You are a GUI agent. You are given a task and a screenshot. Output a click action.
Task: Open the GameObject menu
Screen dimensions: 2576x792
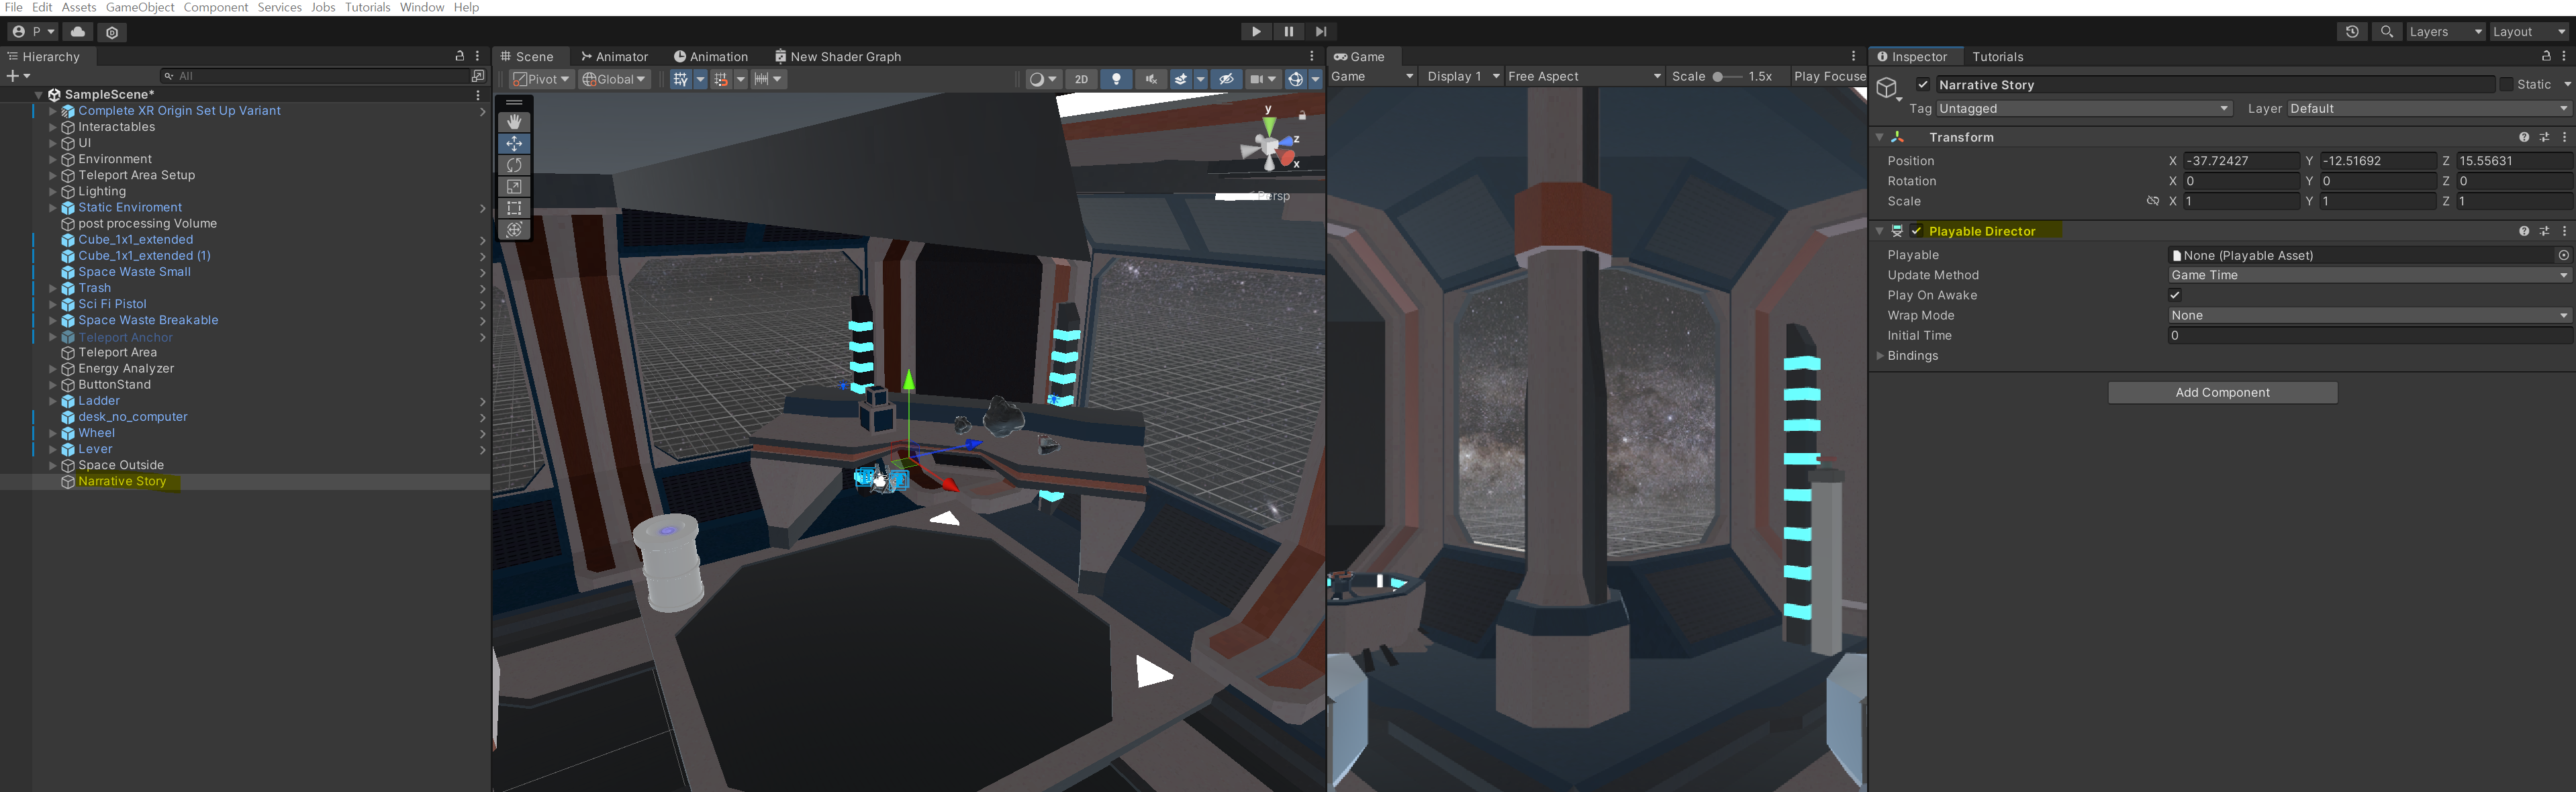click(140, 7)
